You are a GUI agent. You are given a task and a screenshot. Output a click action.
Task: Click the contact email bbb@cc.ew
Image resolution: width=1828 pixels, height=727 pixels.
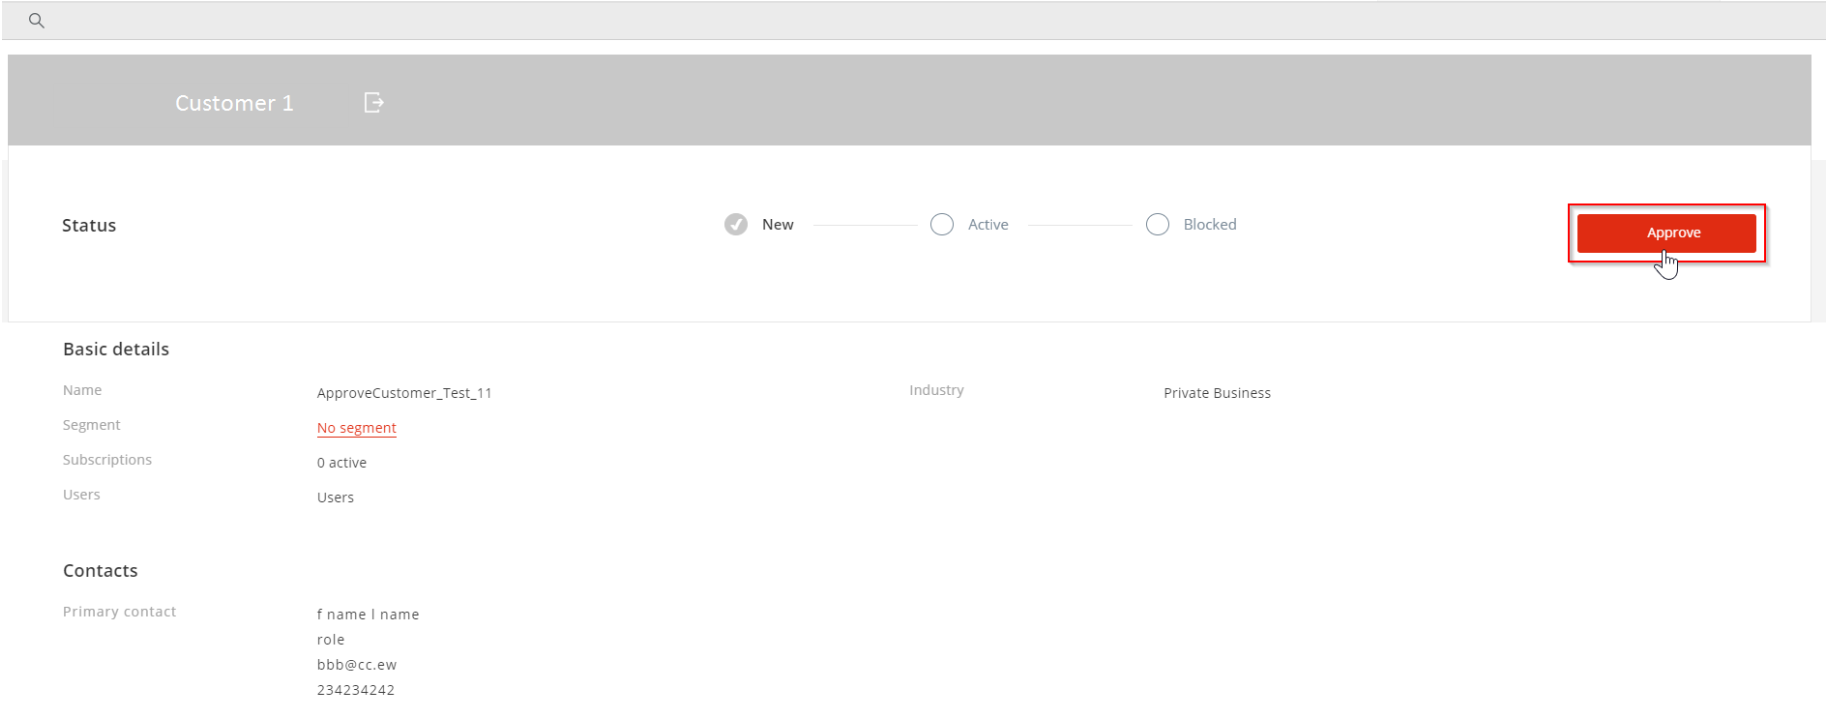[357, 664]
